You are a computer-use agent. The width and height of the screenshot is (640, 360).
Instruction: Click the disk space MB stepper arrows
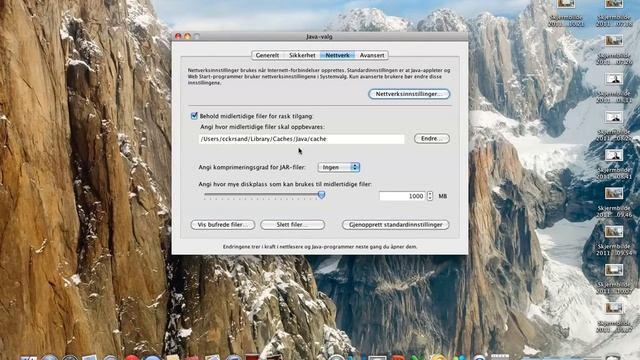(430, 196)
